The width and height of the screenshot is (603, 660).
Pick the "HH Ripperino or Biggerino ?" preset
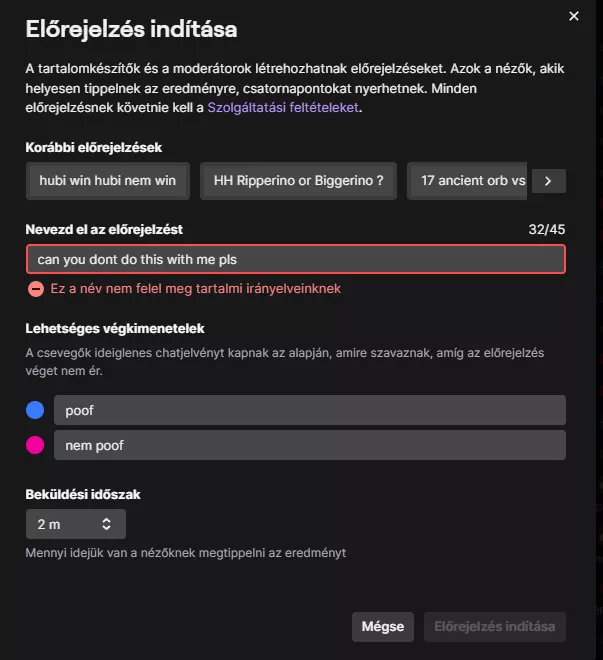(299, 181)
